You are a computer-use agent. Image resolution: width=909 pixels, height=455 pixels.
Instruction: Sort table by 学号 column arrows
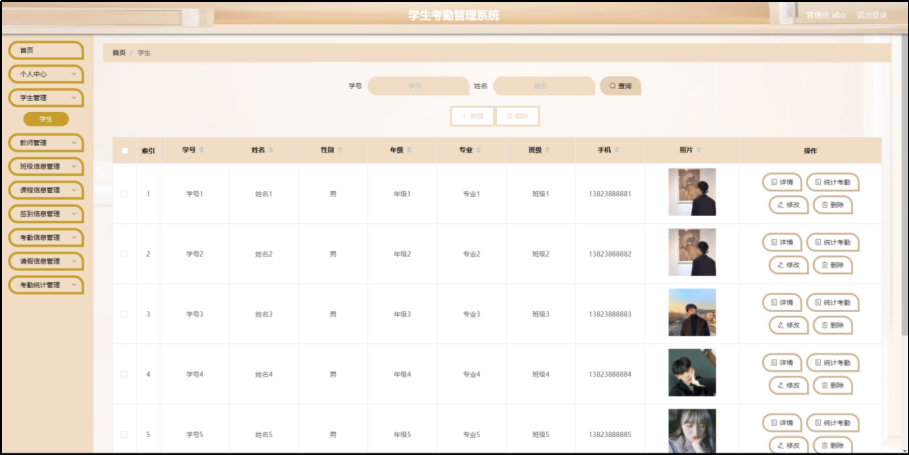[202, 150]
